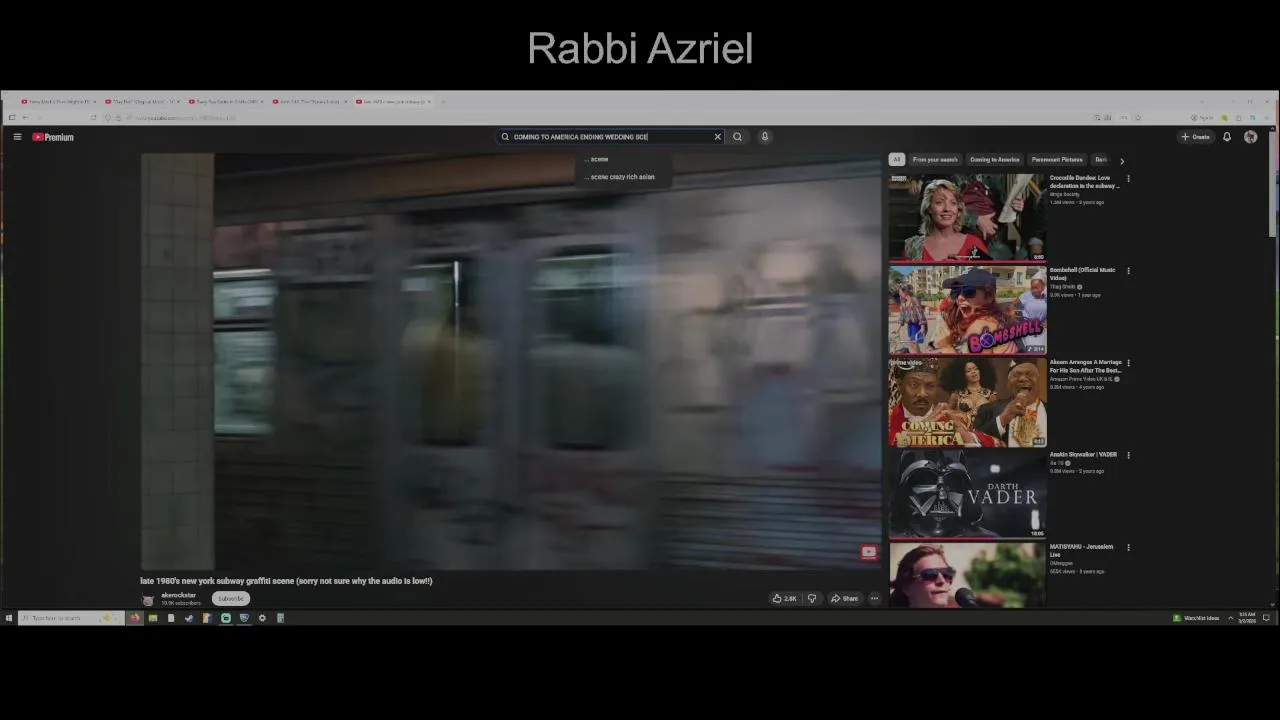Open the akerockstar channel avatar

pyautogui.click(x=148, y=599)
